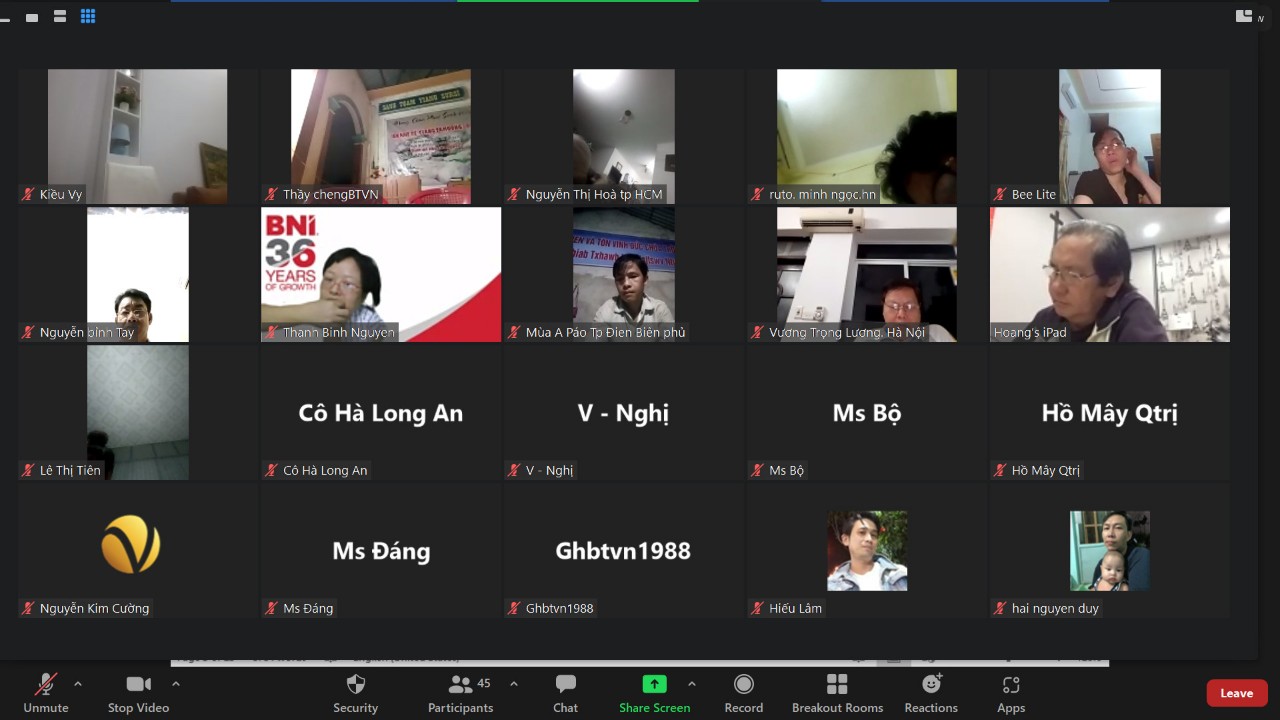Open the Apps panel

pyautogui.click(x=1011, y=692)
